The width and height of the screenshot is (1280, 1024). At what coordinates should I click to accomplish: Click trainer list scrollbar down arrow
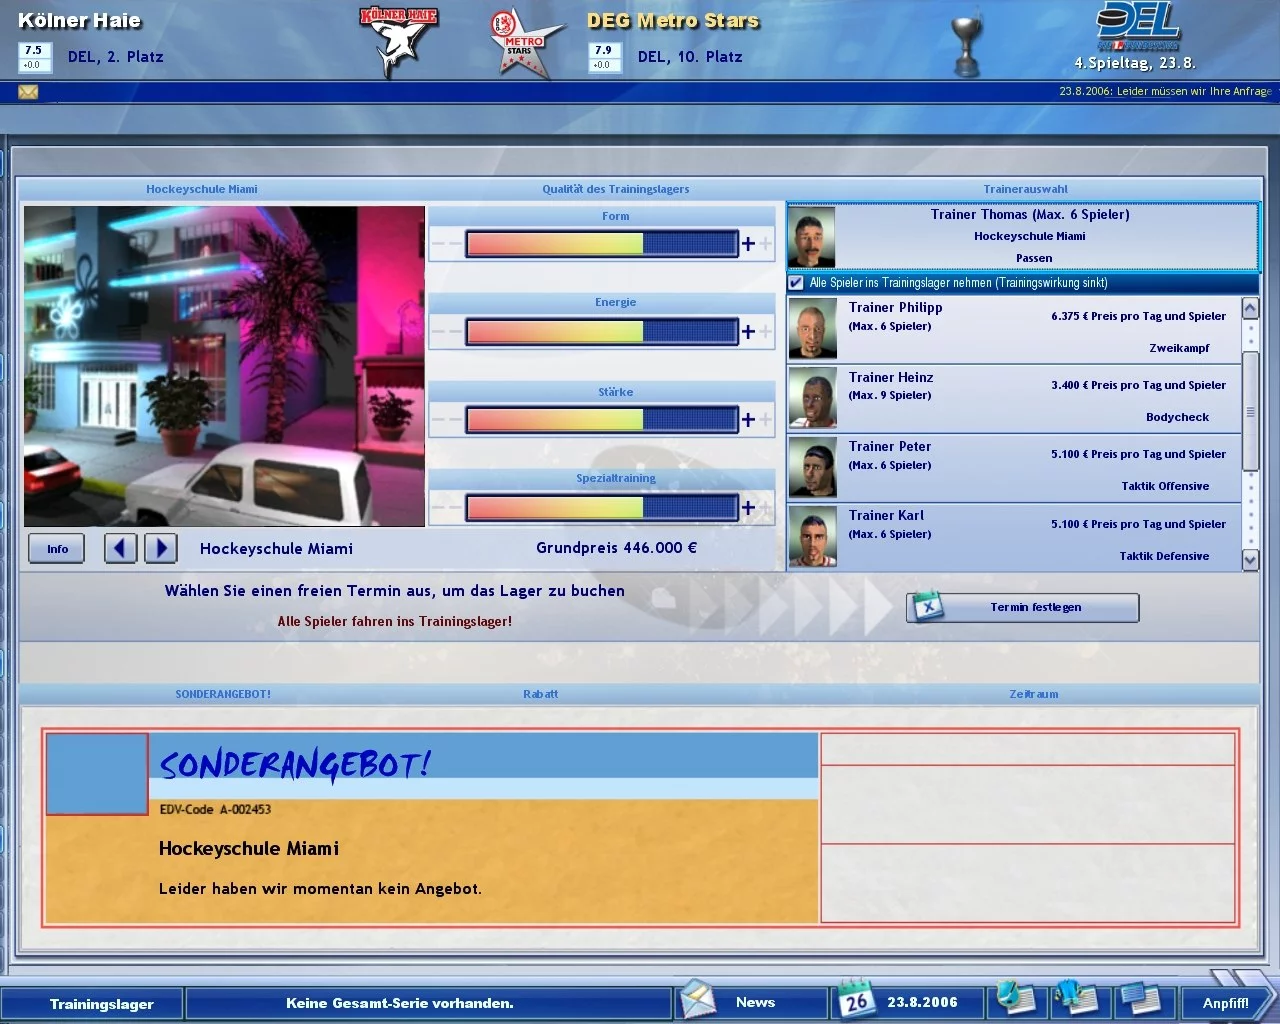point(1251,561)
